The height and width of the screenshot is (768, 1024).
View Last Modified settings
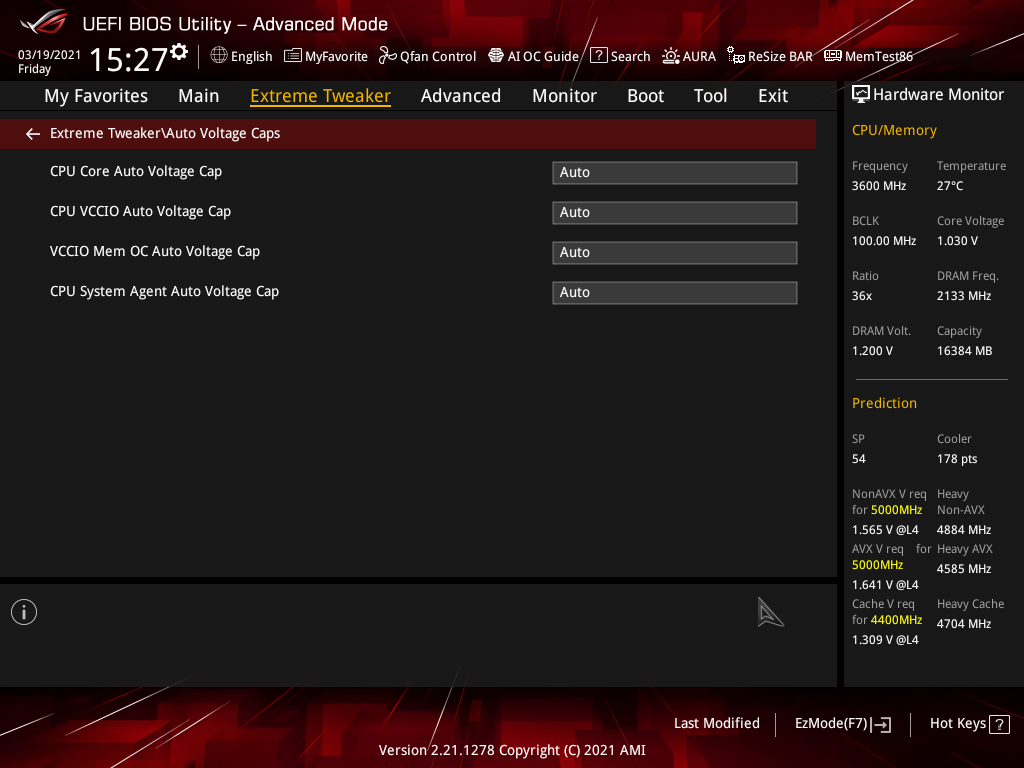point(716,724)
